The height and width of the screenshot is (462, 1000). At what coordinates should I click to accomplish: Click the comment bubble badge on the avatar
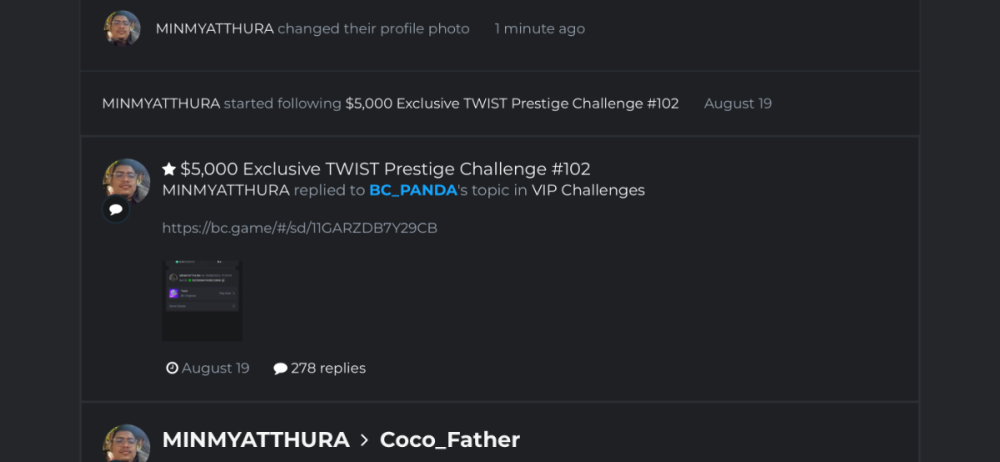click(x=116, y=210)
